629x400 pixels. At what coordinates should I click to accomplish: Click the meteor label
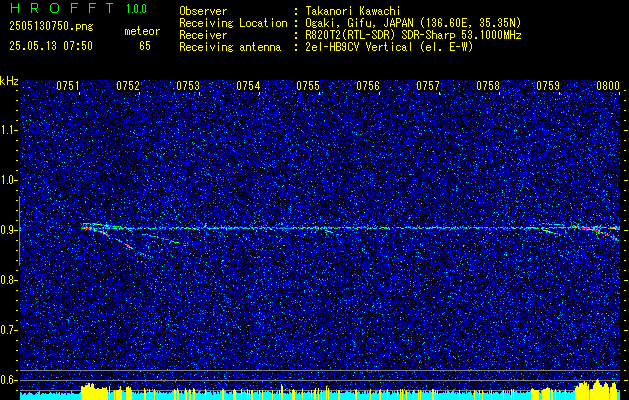[142, 31]
